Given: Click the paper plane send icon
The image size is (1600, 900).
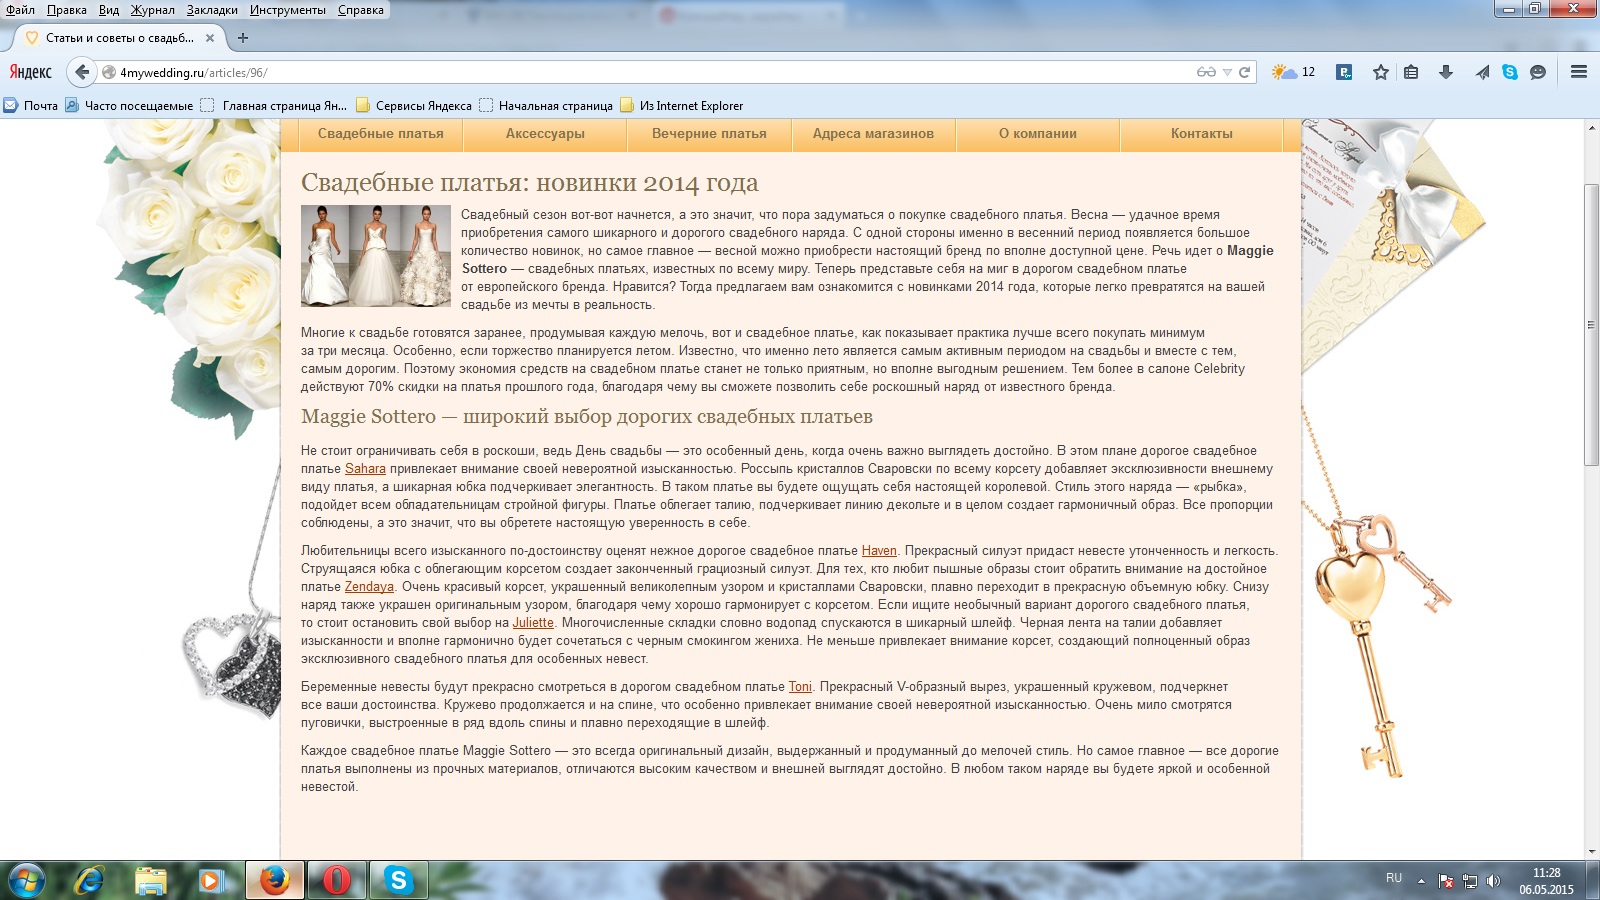Looking at the screenshot, I should tap(1482, 72).
